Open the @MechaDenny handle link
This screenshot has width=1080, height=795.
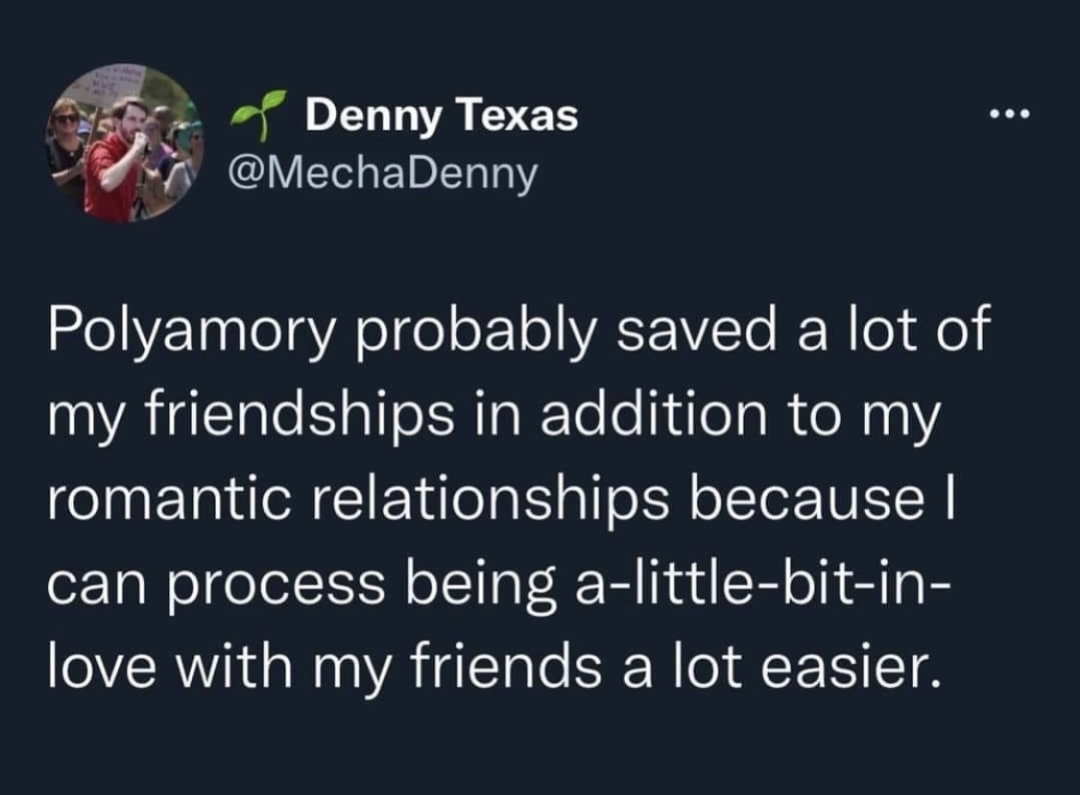click(383, 174)
